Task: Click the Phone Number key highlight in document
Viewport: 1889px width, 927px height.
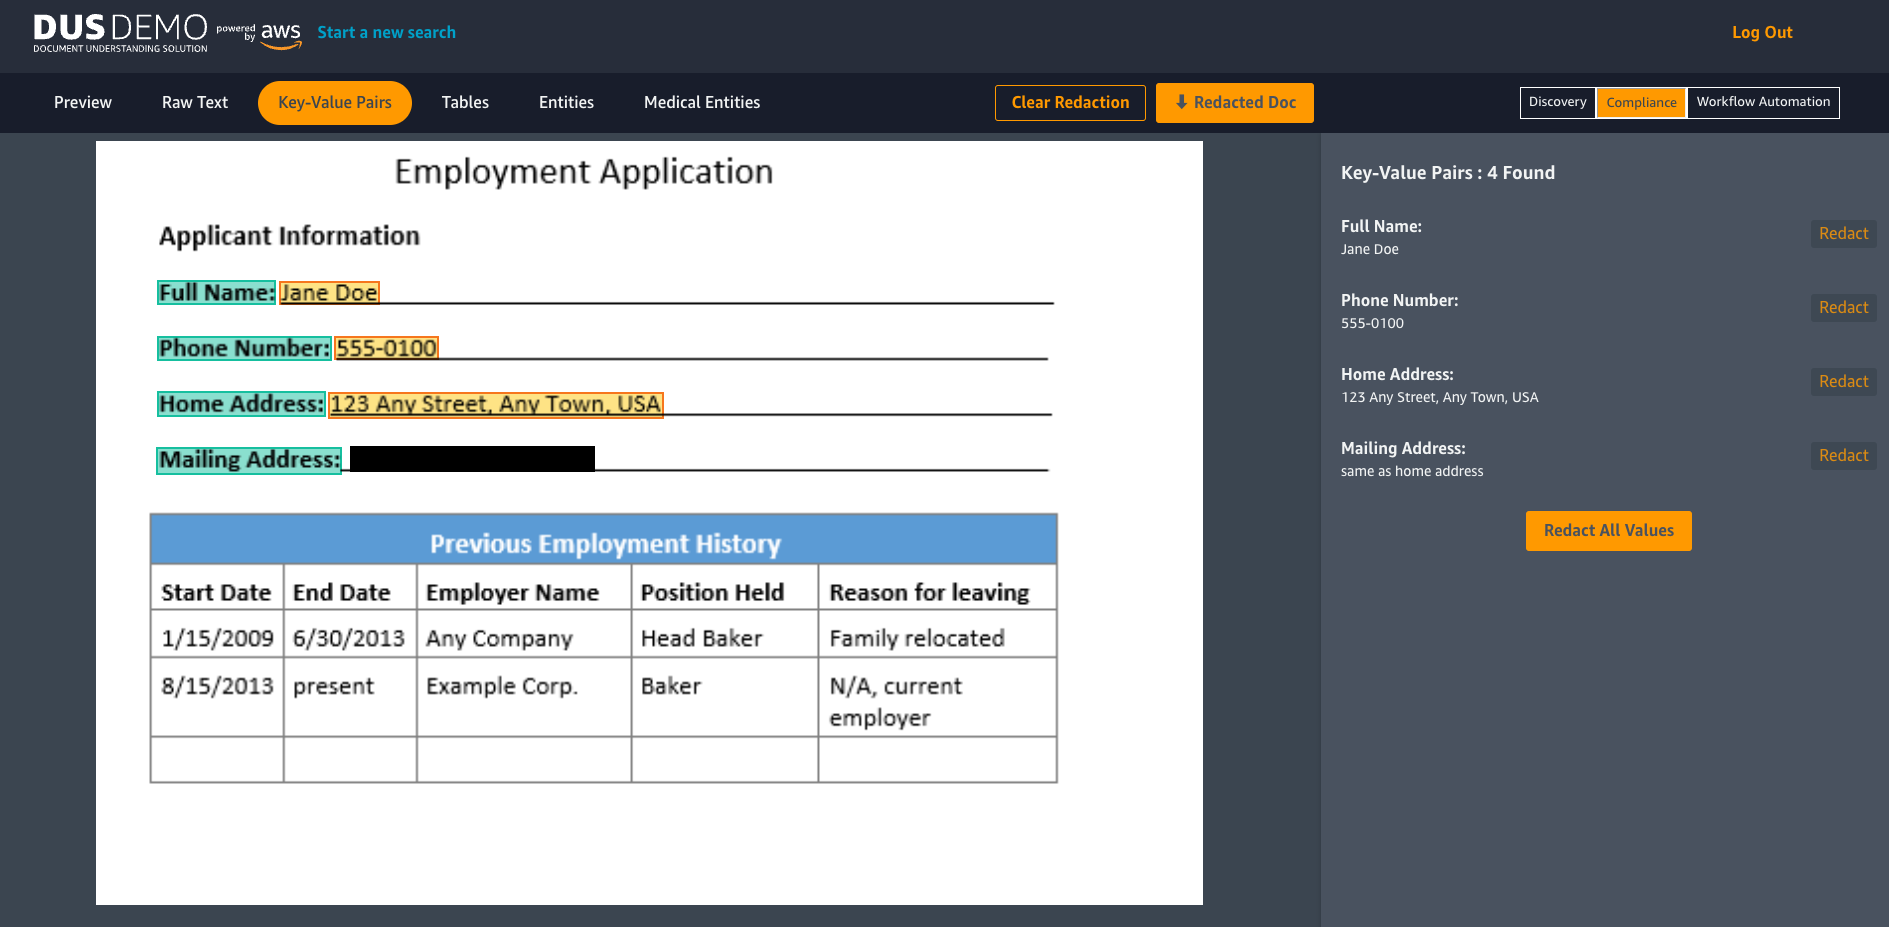Action: [244, 348]
